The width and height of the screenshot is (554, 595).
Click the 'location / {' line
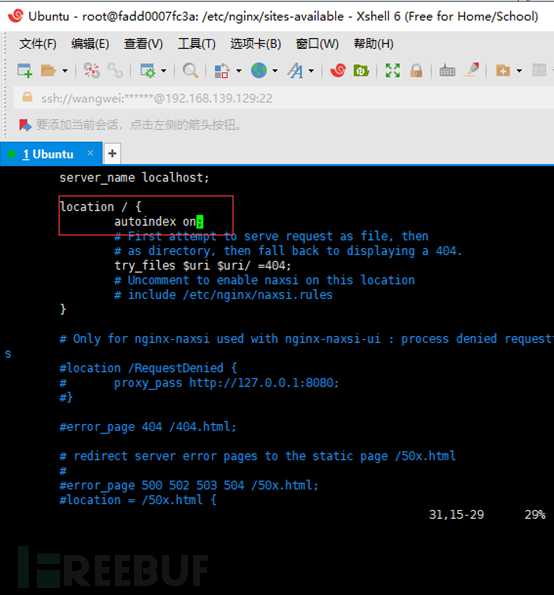[x=101, y=207]
